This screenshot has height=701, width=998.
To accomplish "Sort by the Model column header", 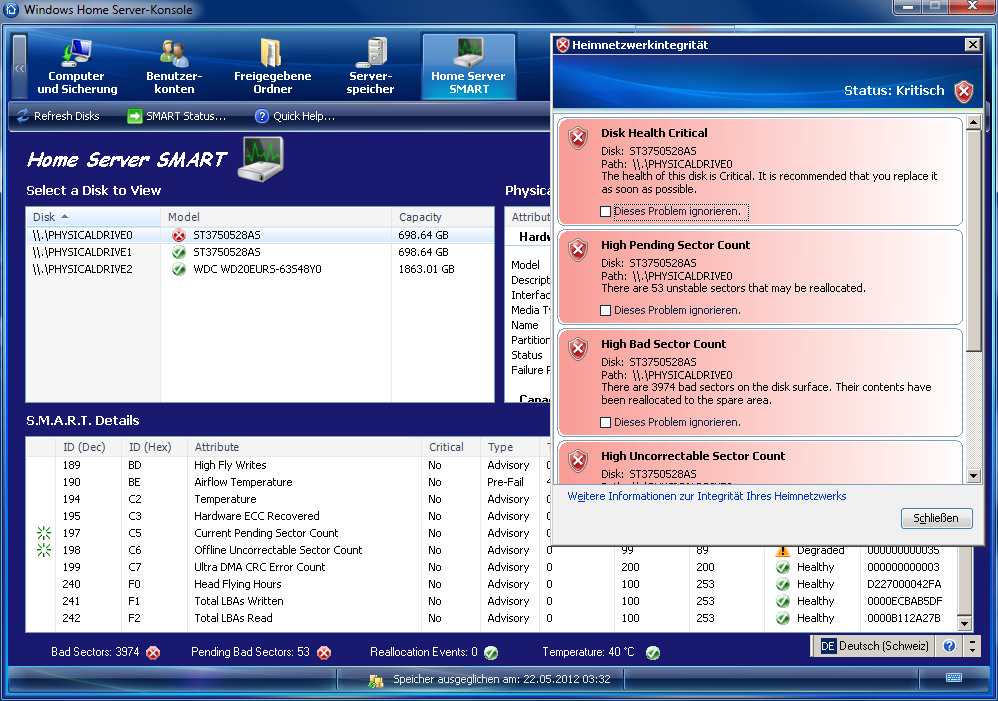I will pyautogui.click(x=276, y=217).
